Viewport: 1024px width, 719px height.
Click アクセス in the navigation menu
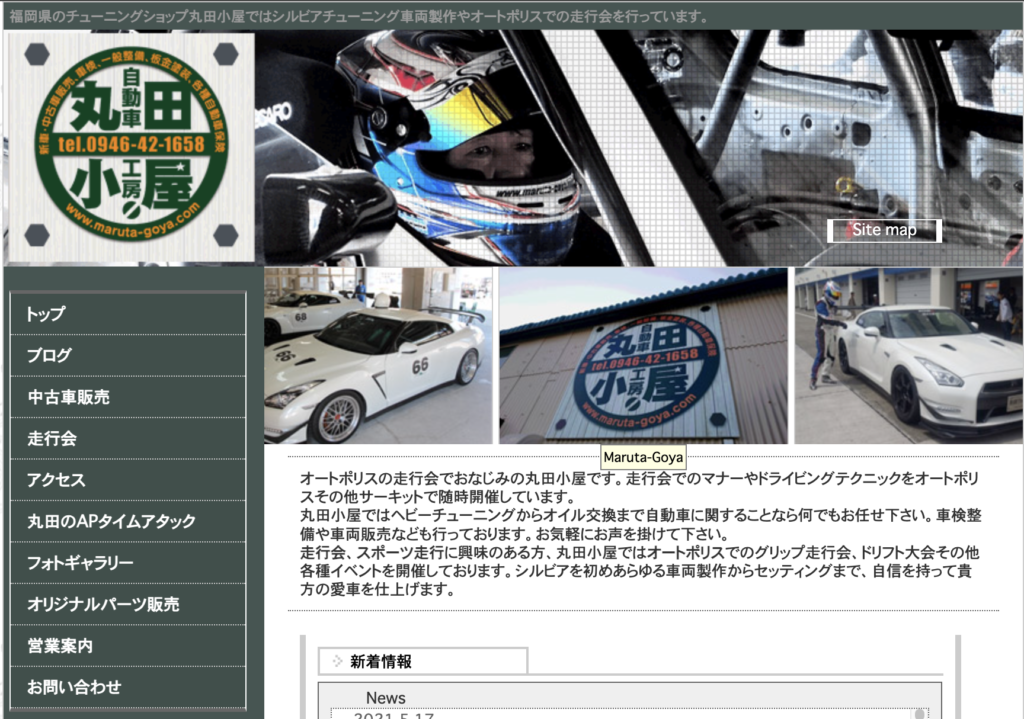pyautogui.click(x=127, y=480)
